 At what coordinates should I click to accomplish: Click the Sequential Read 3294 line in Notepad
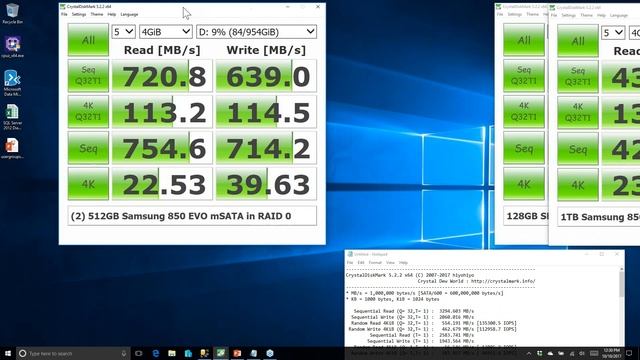tap(413, 311)
